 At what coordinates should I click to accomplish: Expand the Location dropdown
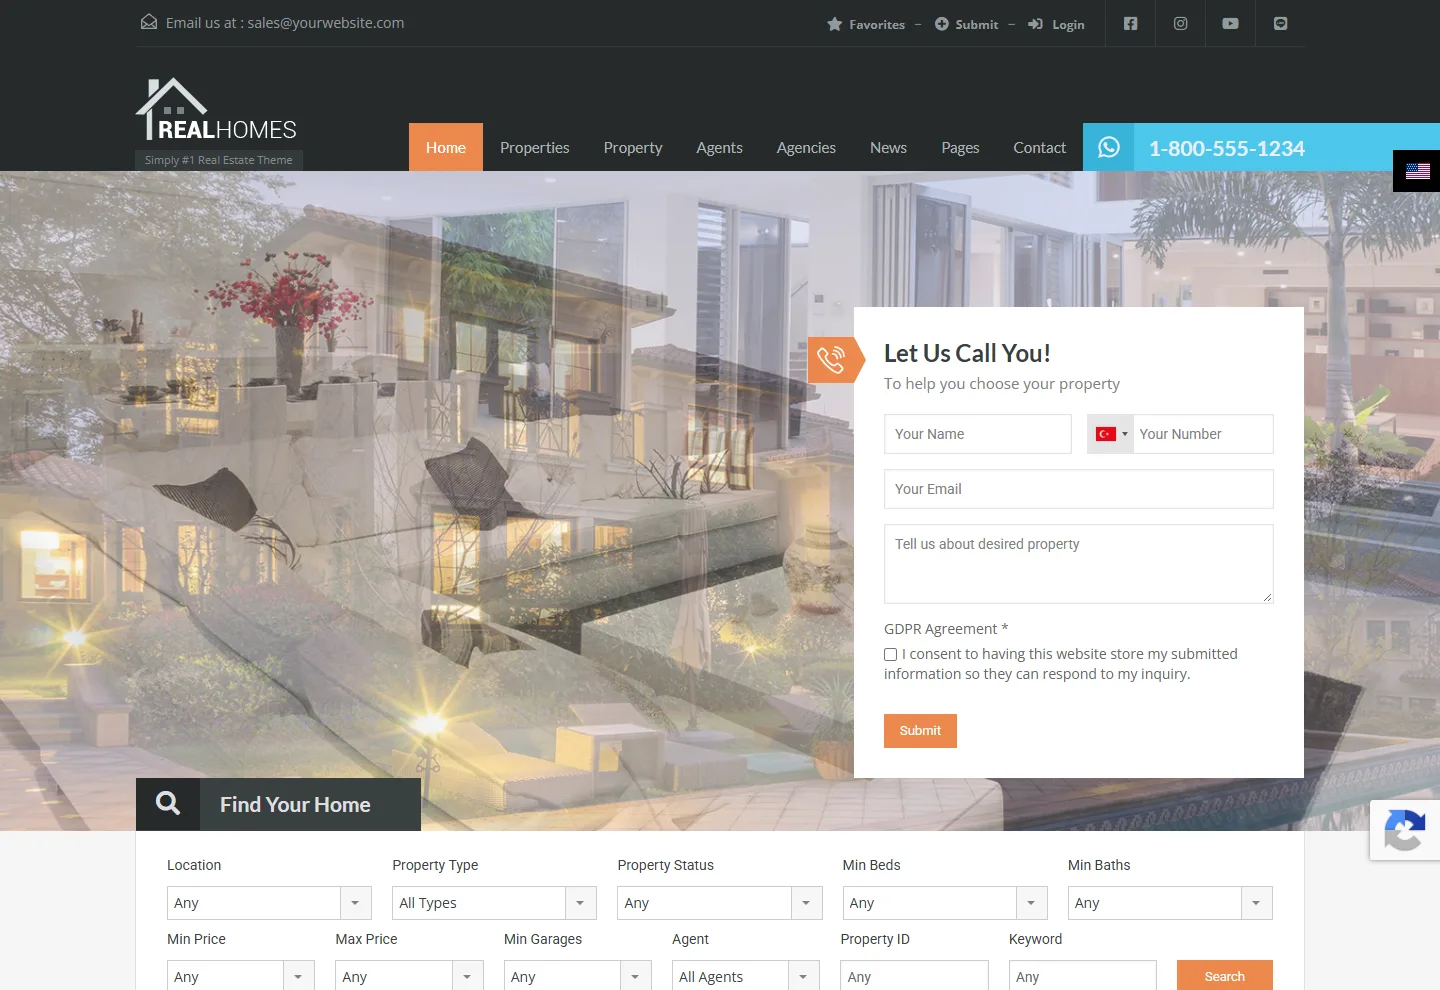269,903
